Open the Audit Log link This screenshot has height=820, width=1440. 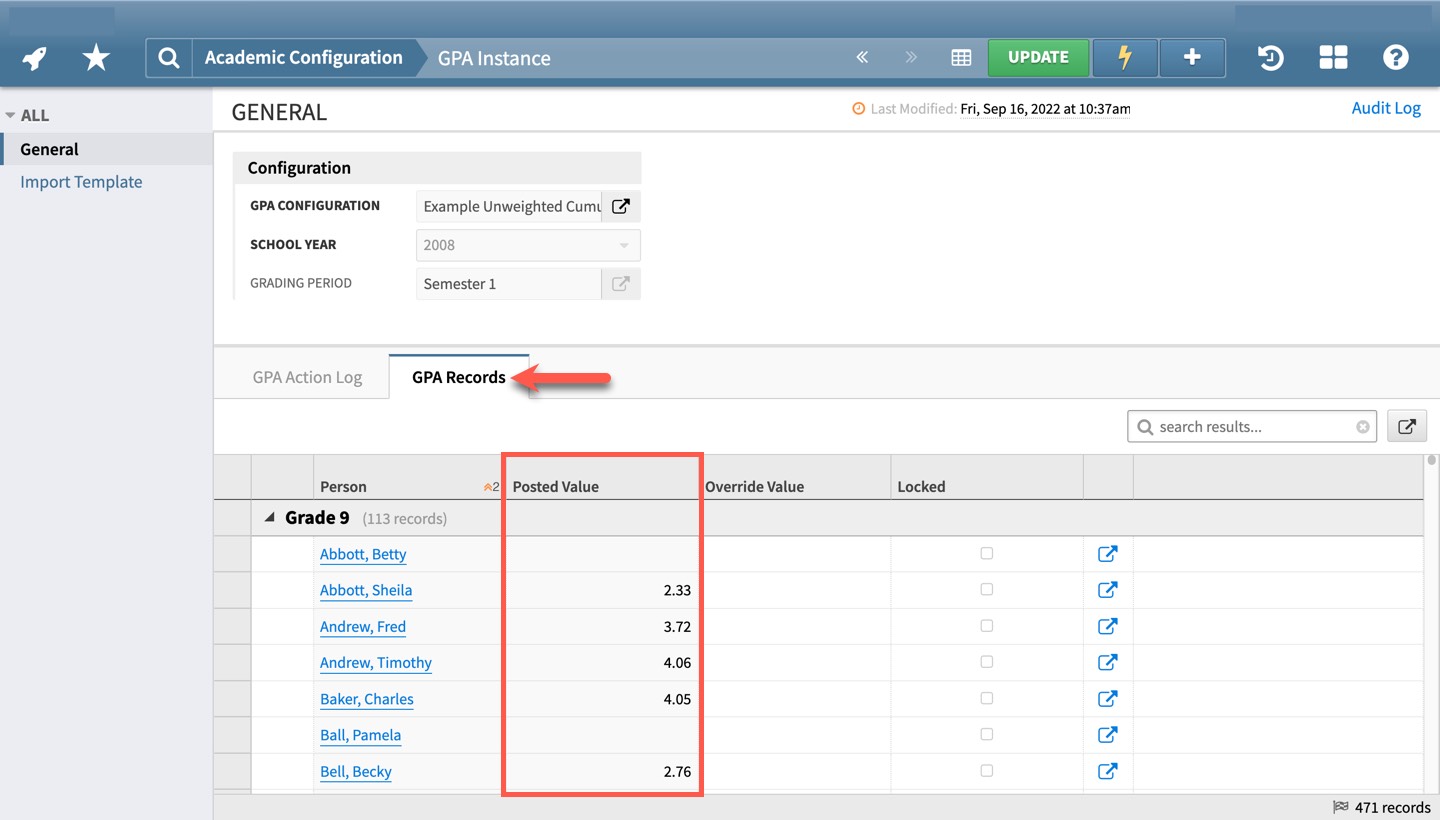pos(1385,108)
